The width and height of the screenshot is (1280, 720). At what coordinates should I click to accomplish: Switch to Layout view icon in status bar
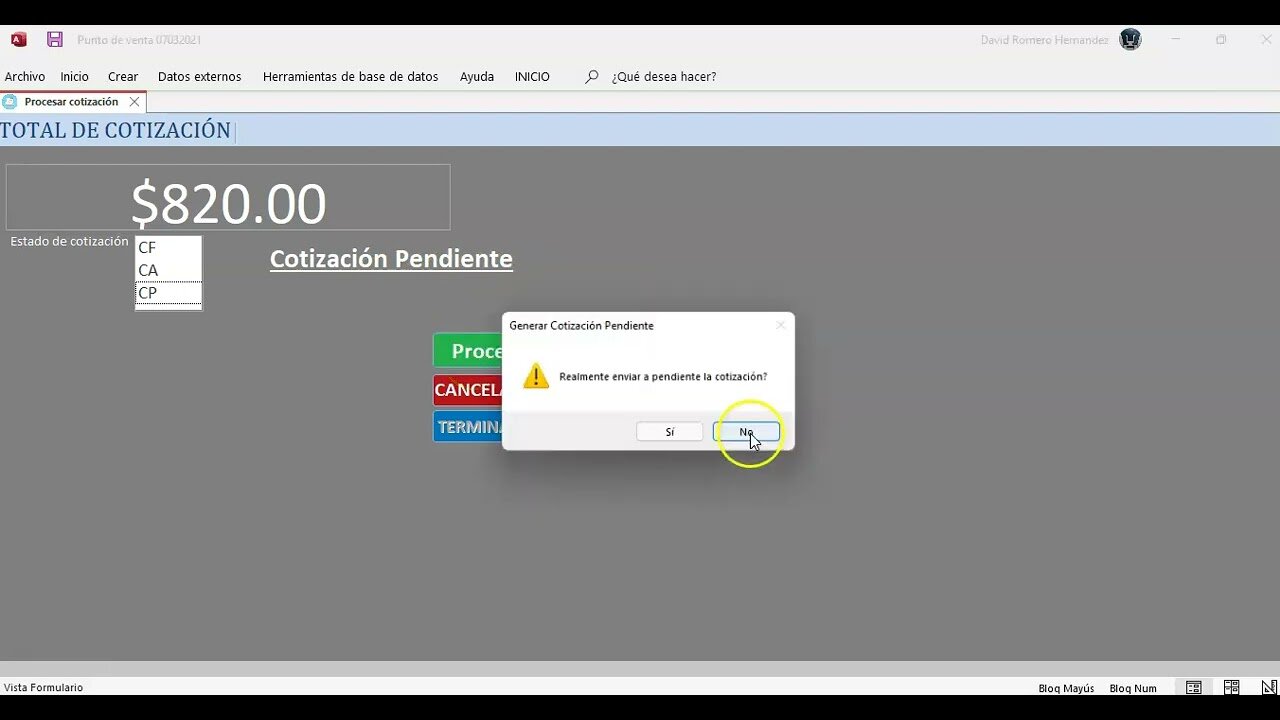tap(1231, 687)
